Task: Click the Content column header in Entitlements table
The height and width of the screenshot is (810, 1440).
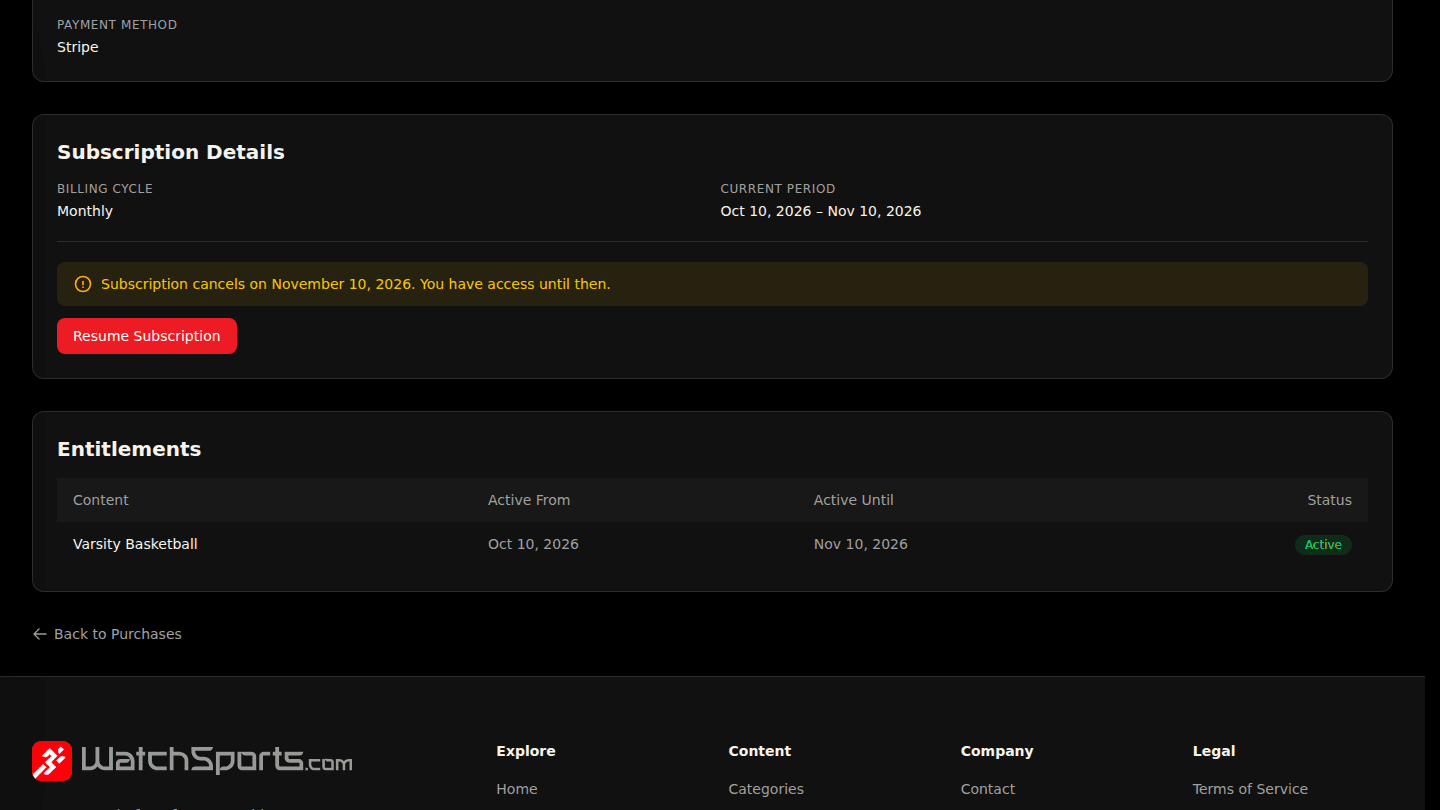Action: click(x=101, y=500)
